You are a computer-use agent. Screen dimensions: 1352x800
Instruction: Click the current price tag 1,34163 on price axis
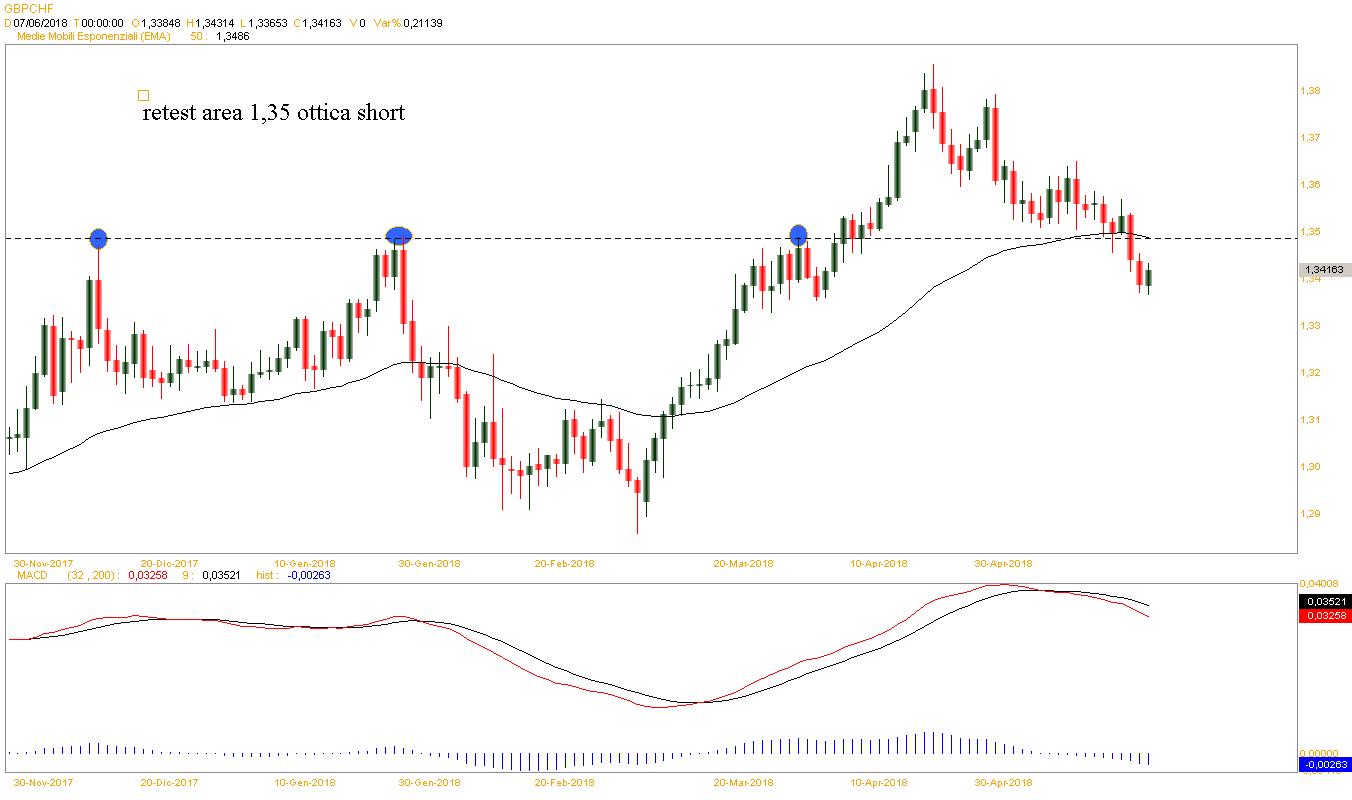[x=1324, y=270]
